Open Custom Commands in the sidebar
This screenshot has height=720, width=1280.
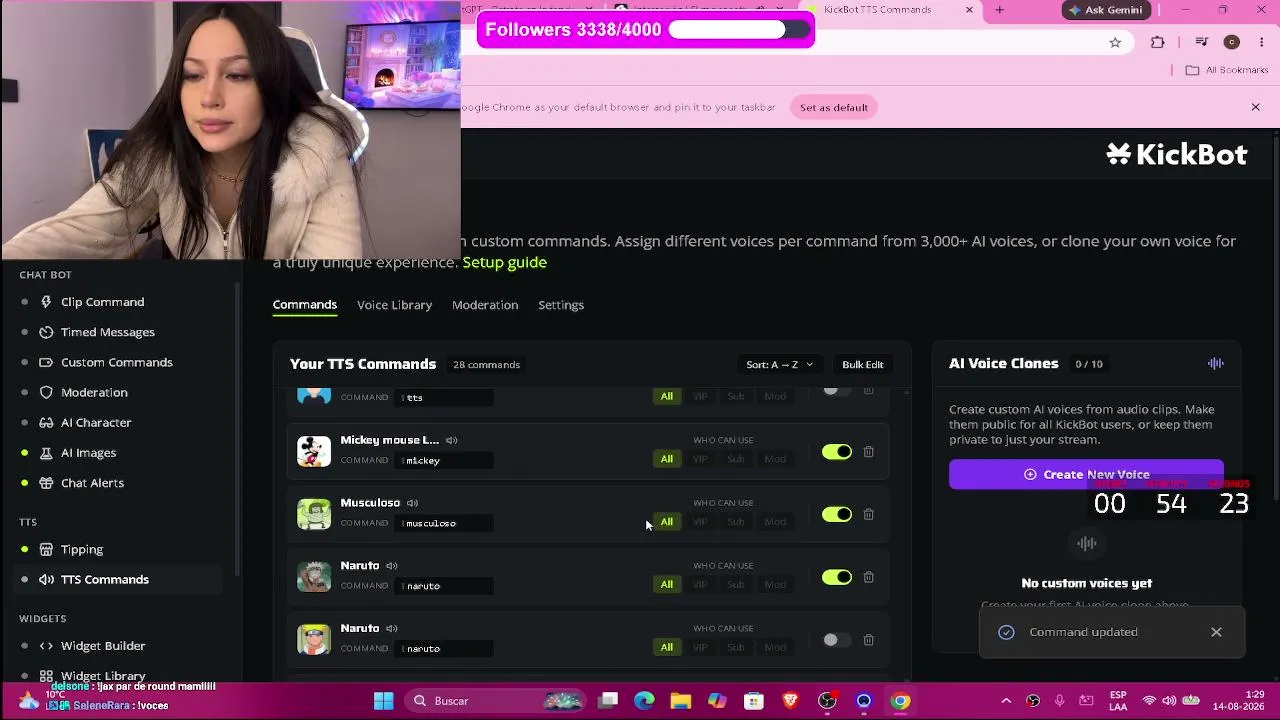[x=116, y=362]
